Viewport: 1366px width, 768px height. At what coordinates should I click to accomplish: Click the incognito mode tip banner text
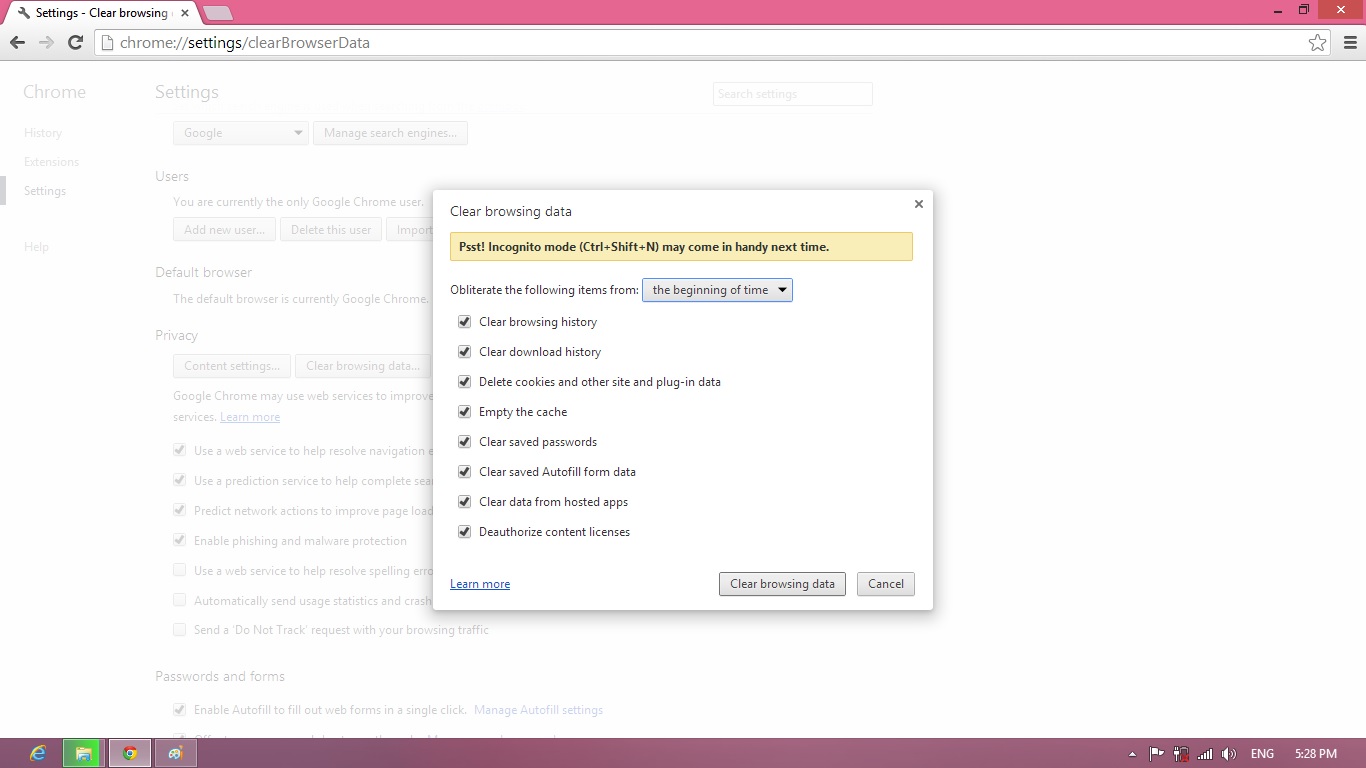point(644,247)
